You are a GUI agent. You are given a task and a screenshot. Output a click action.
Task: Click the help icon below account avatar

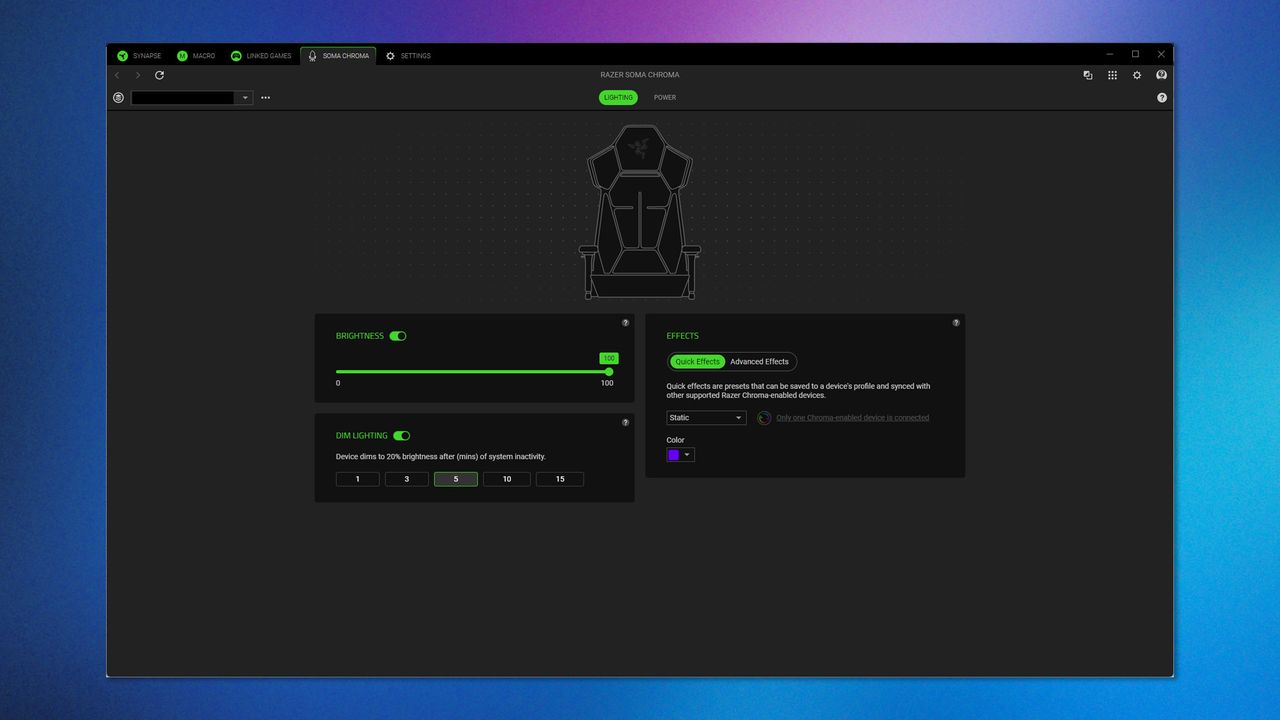click(1161, 98)
